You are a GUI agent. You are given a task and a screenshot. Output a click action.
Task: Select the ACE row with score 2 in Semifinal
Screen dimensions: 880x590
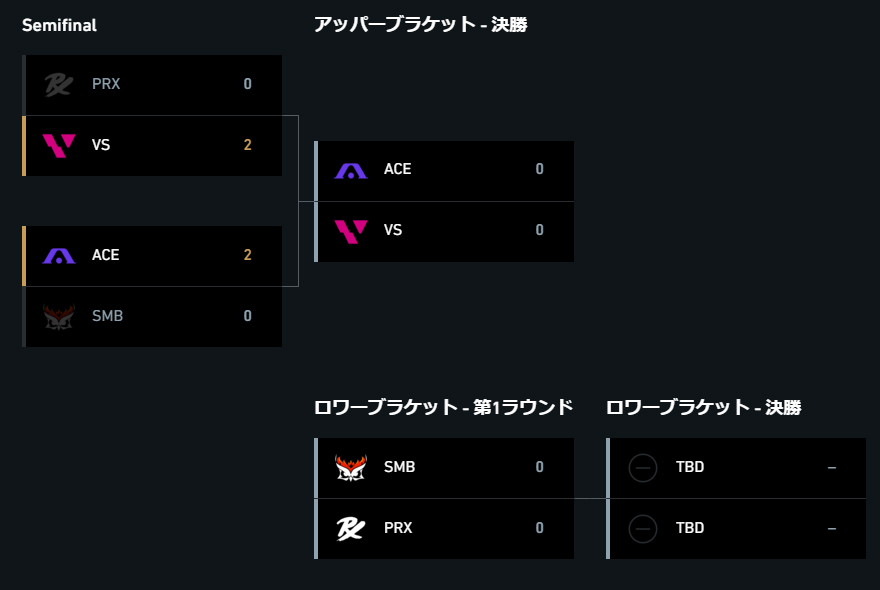tap(152, 256)
